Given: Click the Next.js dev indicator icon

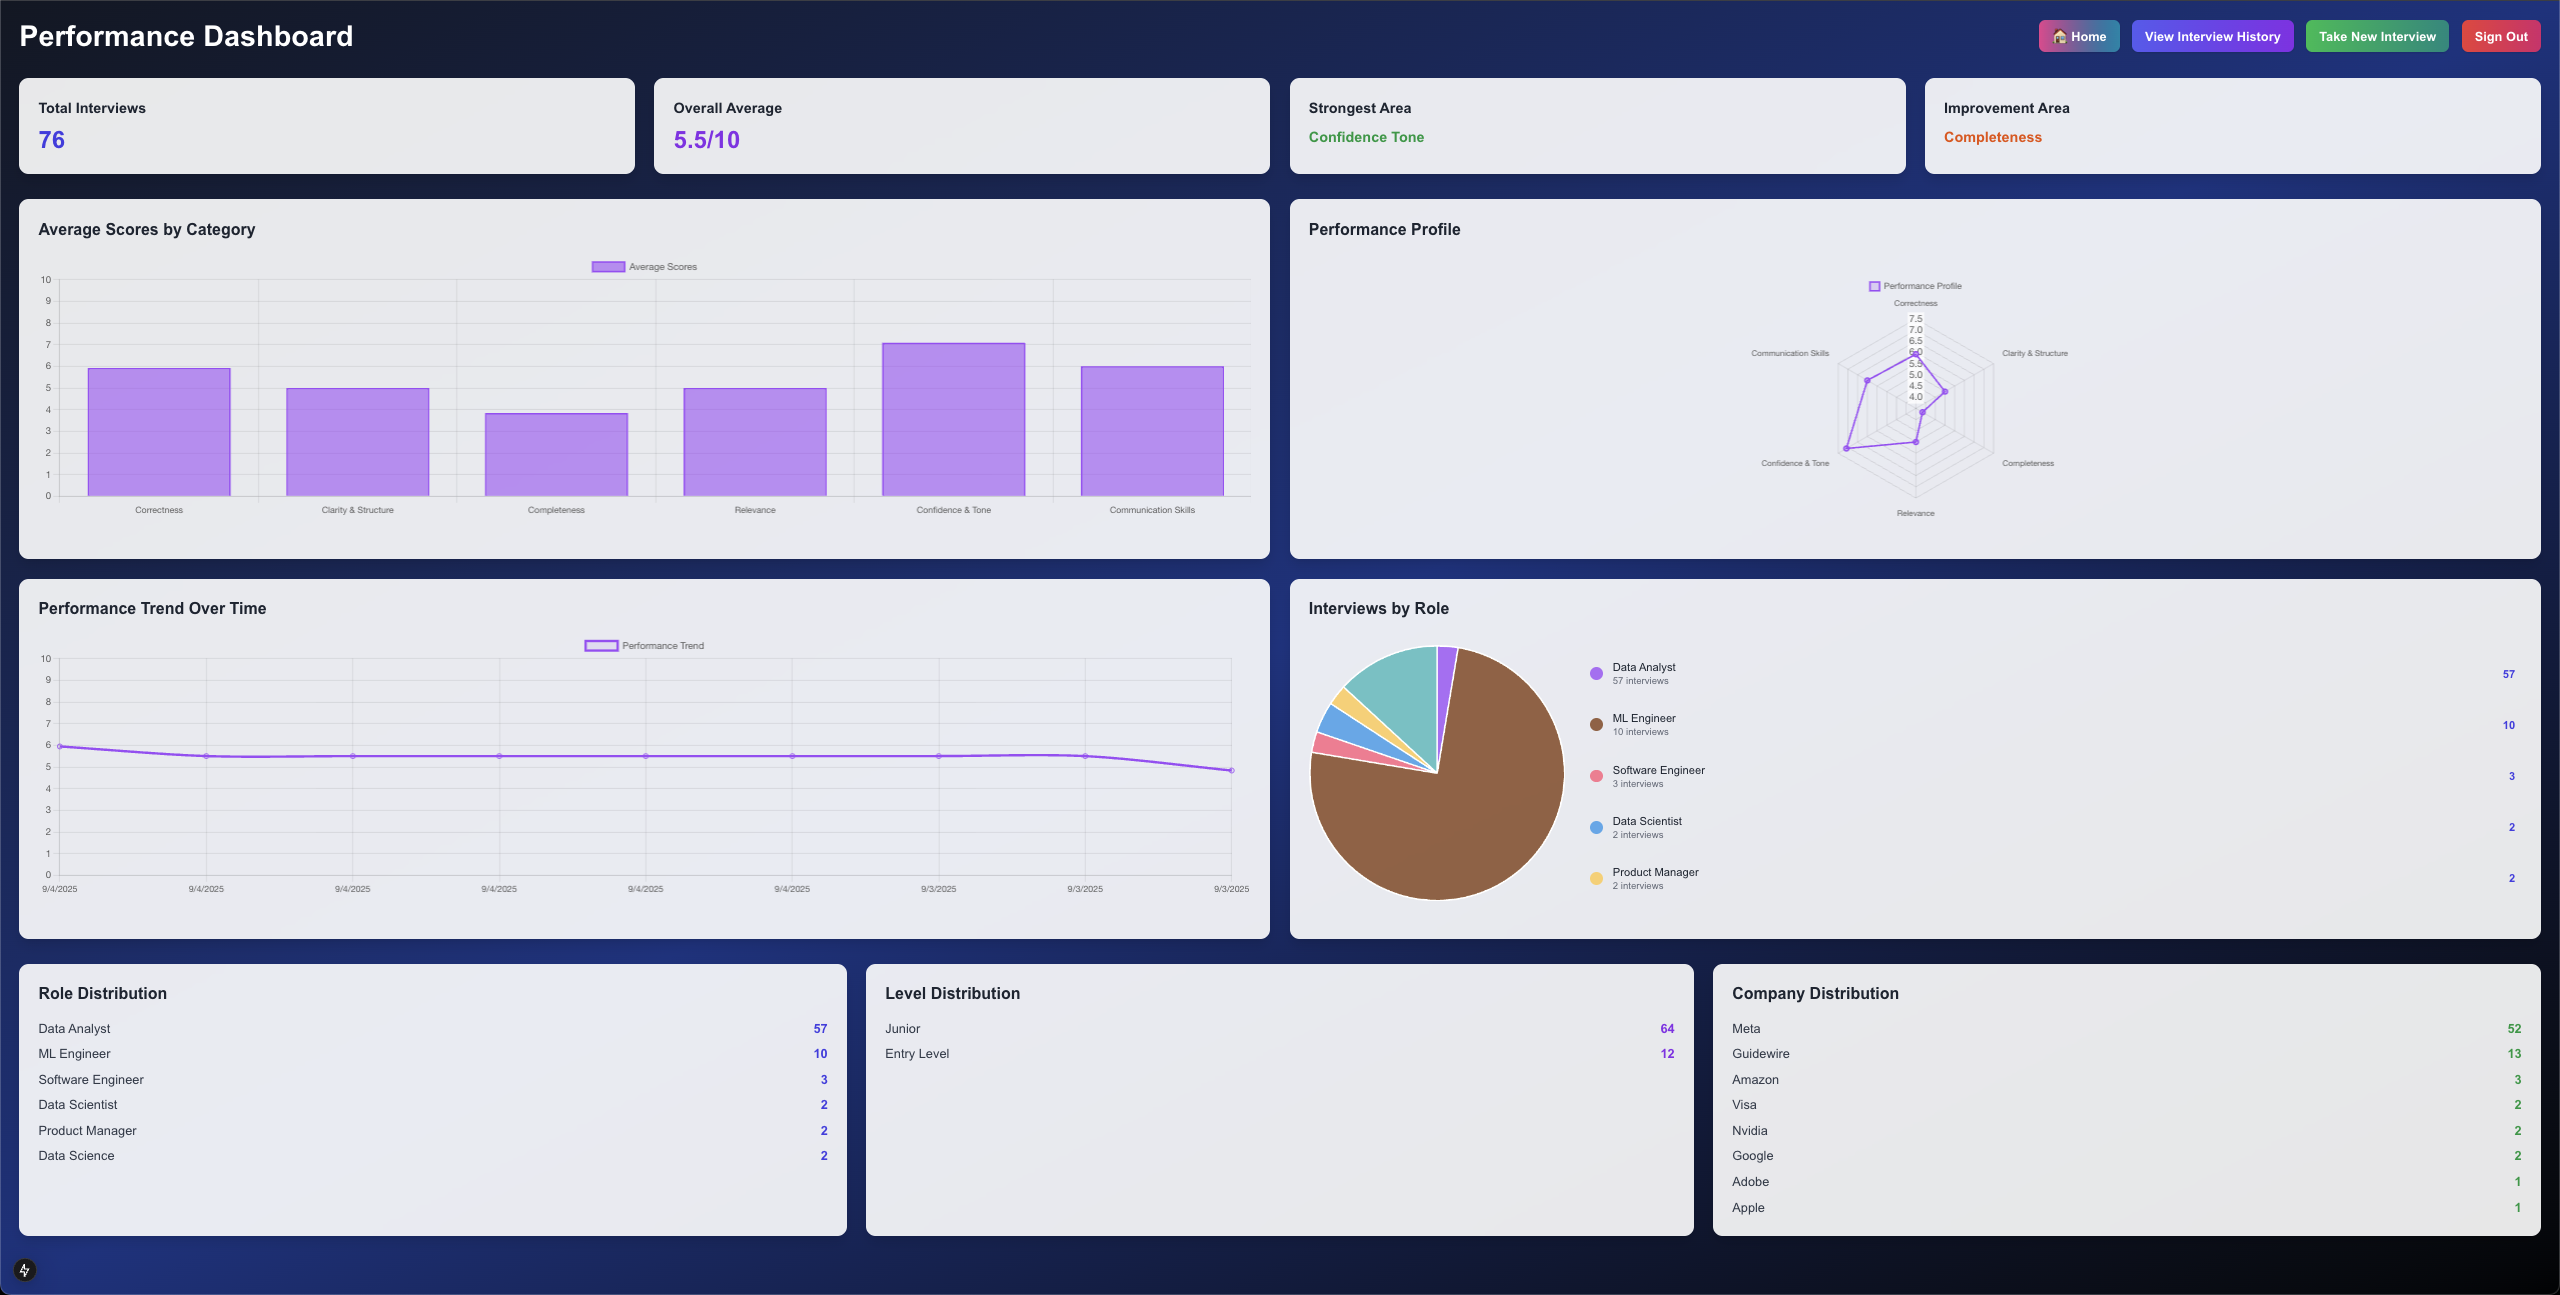Looking at the screenshot, I should click(x=25, y=1270).
